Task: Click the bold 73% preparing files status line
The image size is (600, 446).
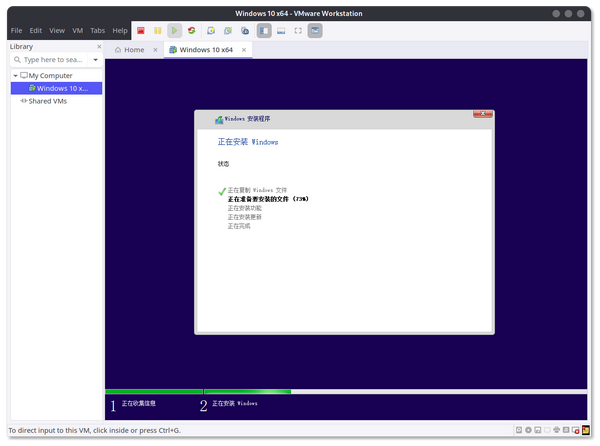Action: (268, 199)
